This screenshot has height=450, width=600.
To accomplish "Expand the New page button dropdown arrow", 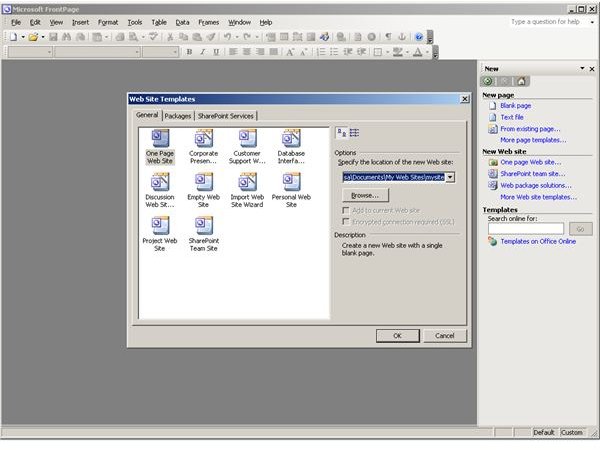I will pos(23,37).
